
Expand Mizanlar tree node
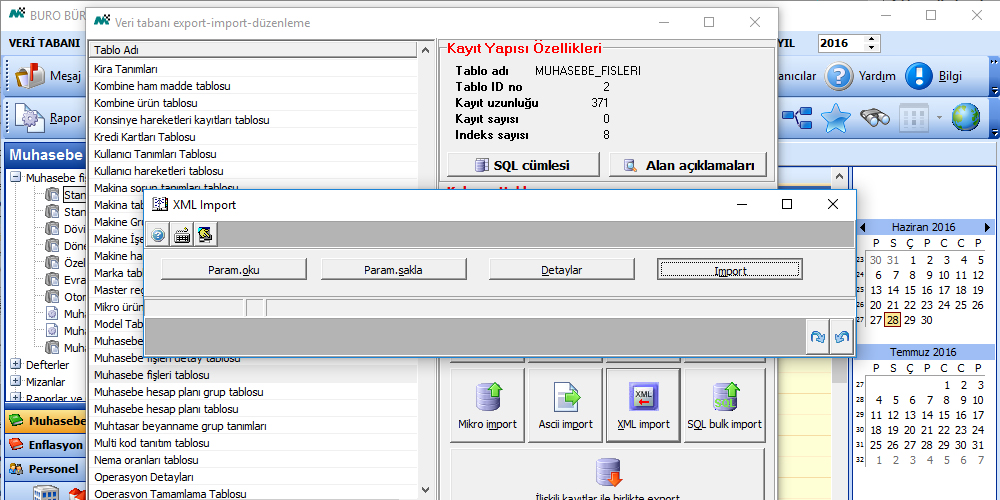[x=15, y=382]
